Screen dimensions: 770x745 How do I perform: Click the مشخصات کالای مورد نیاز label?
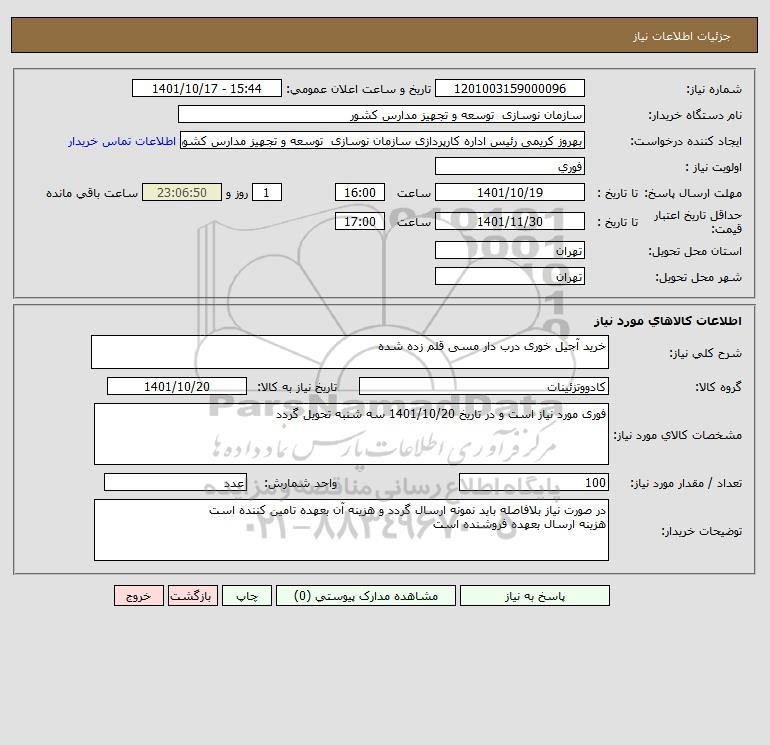[678, 435]
